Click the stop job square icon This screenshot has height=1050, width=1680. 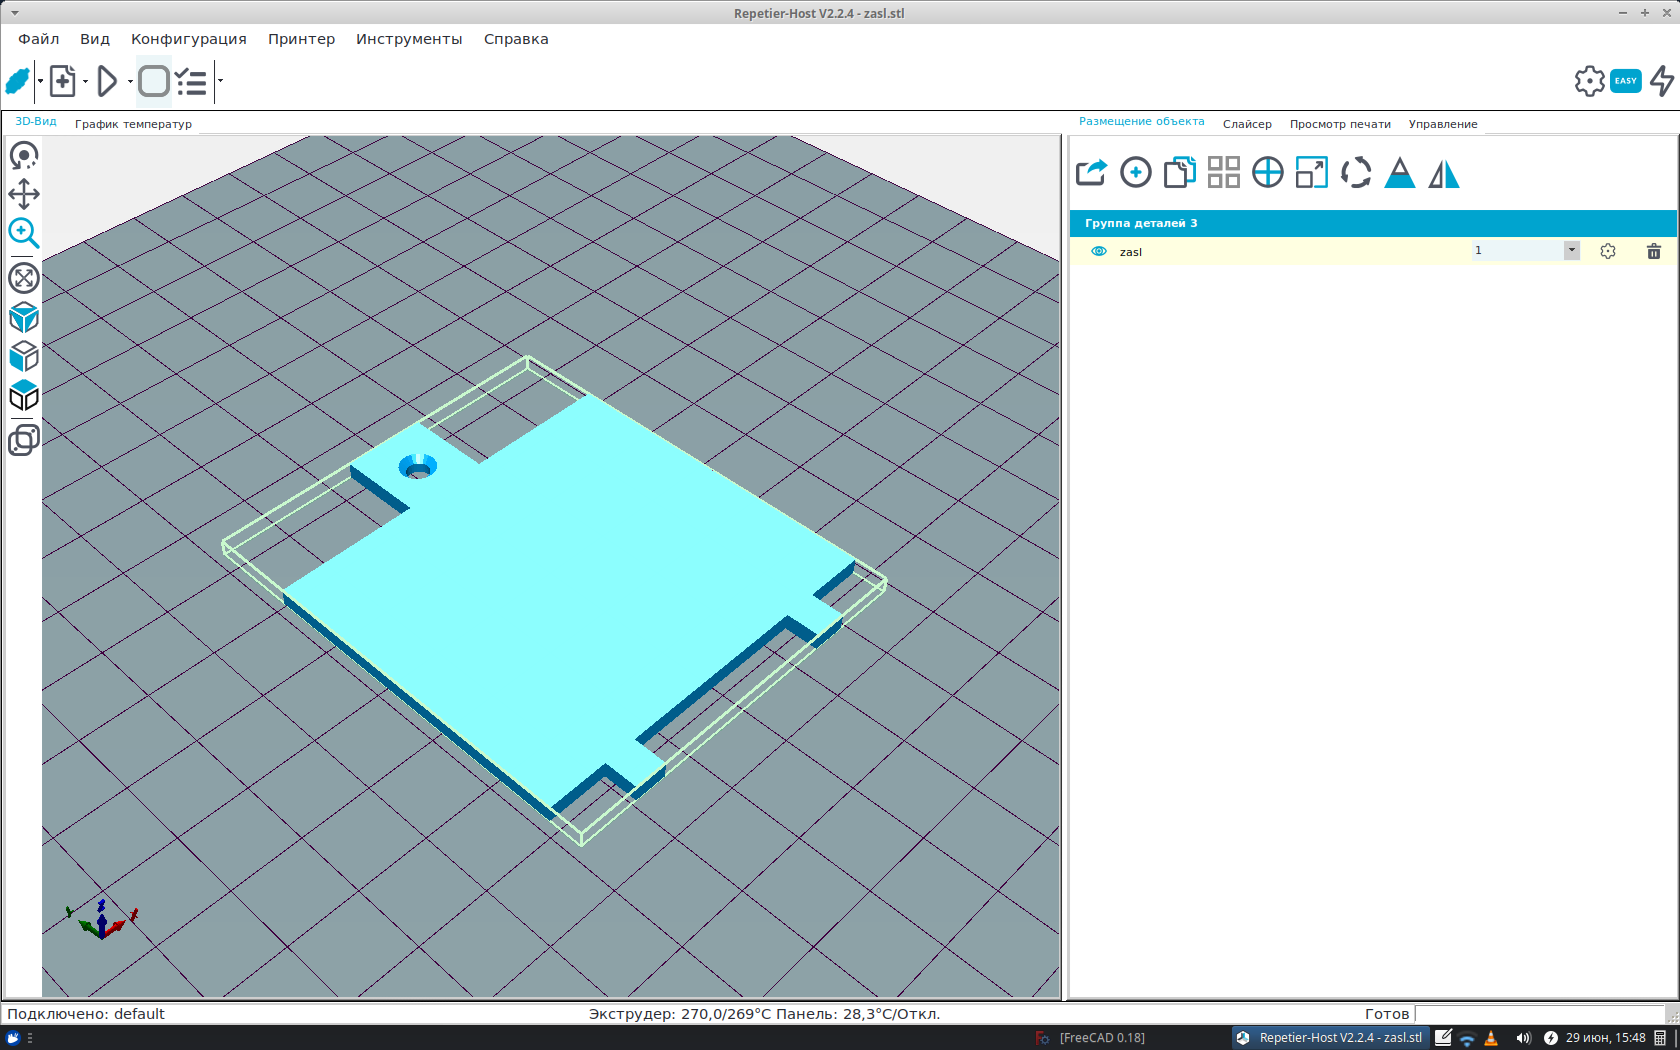point(154,81)
